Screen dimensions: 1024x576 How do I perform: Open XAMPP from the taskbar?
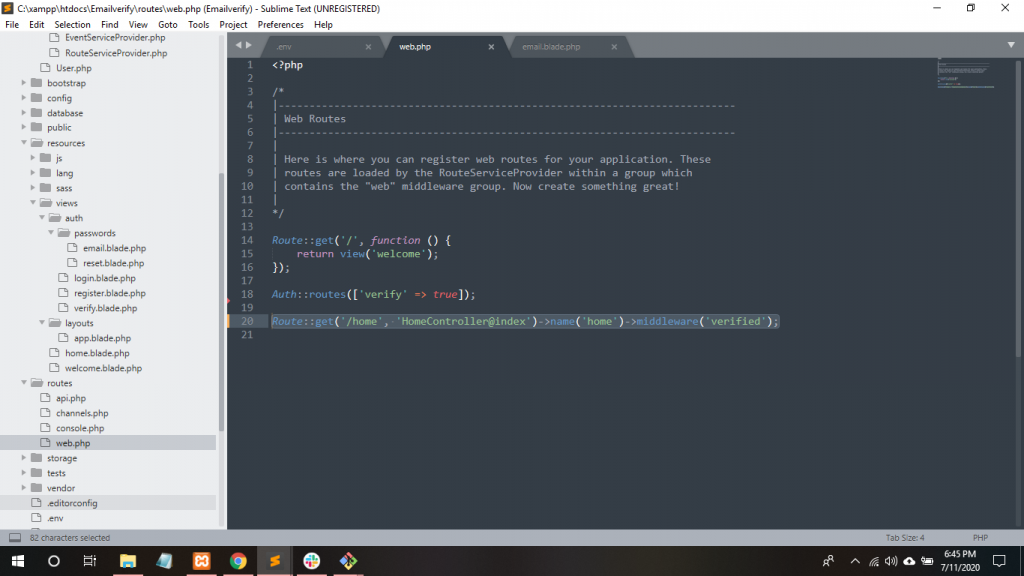pos(200,561)
